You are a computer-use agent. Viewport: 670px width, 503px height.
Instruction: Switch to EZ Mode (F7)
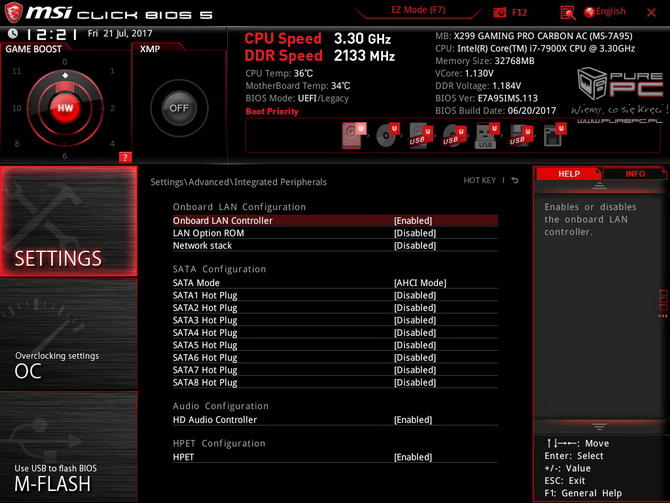[x=418, y=10]
